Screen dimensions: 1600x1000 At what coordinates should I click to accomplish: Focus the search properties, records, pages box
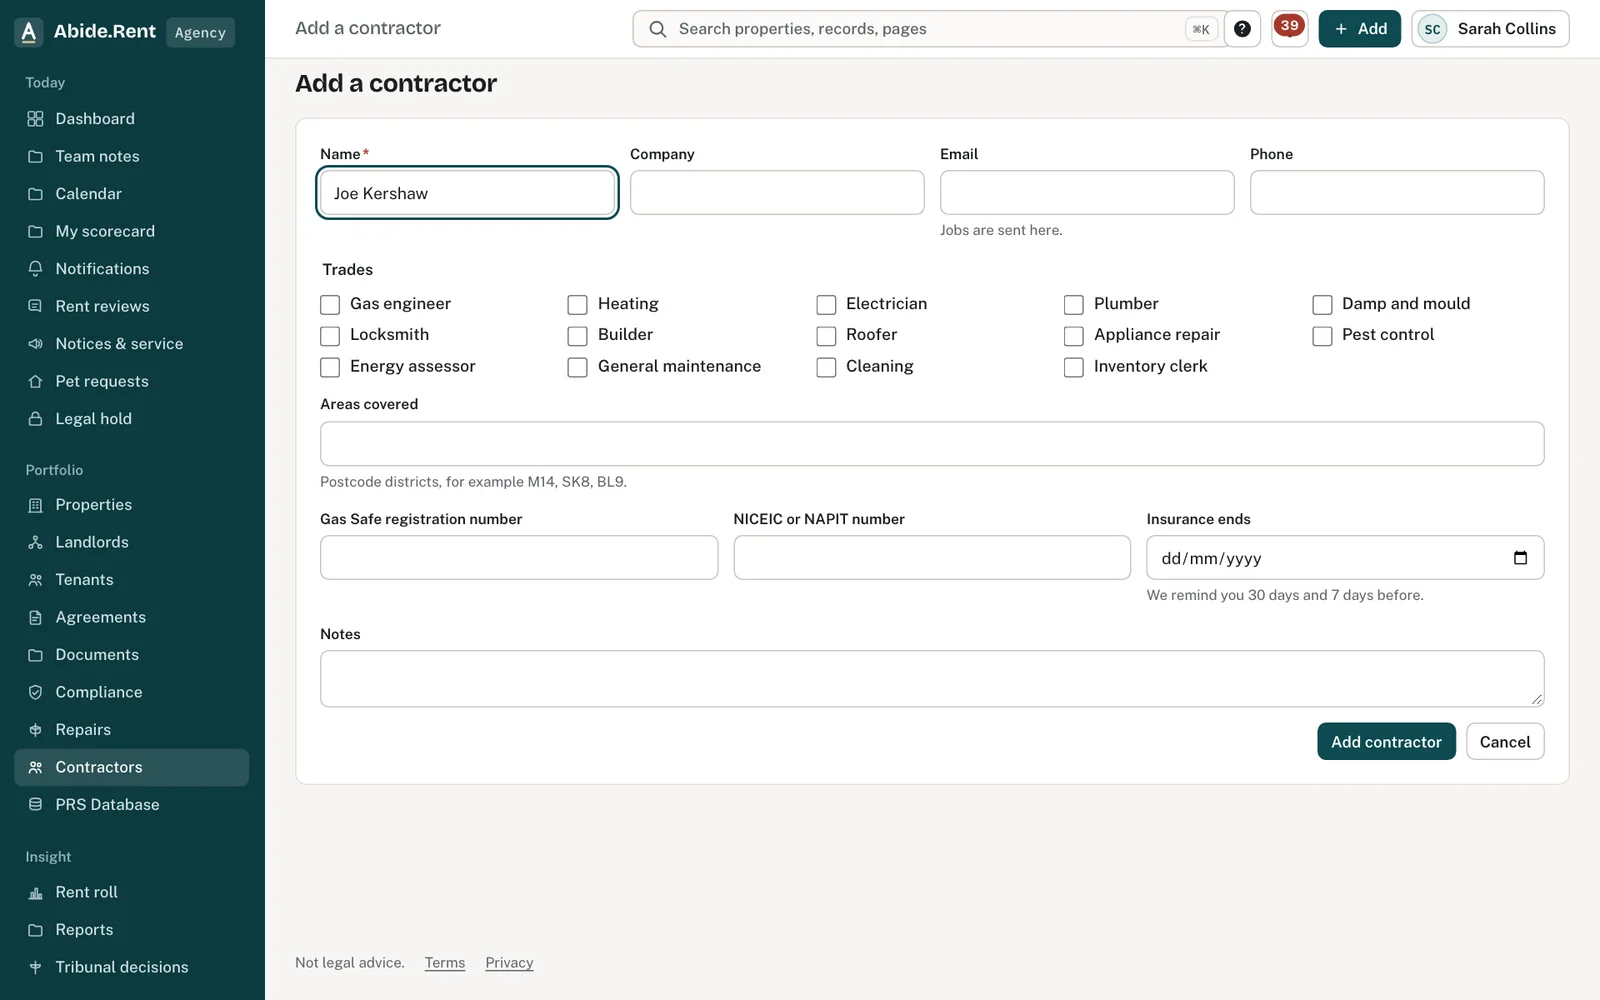click(x=929, y=29)
